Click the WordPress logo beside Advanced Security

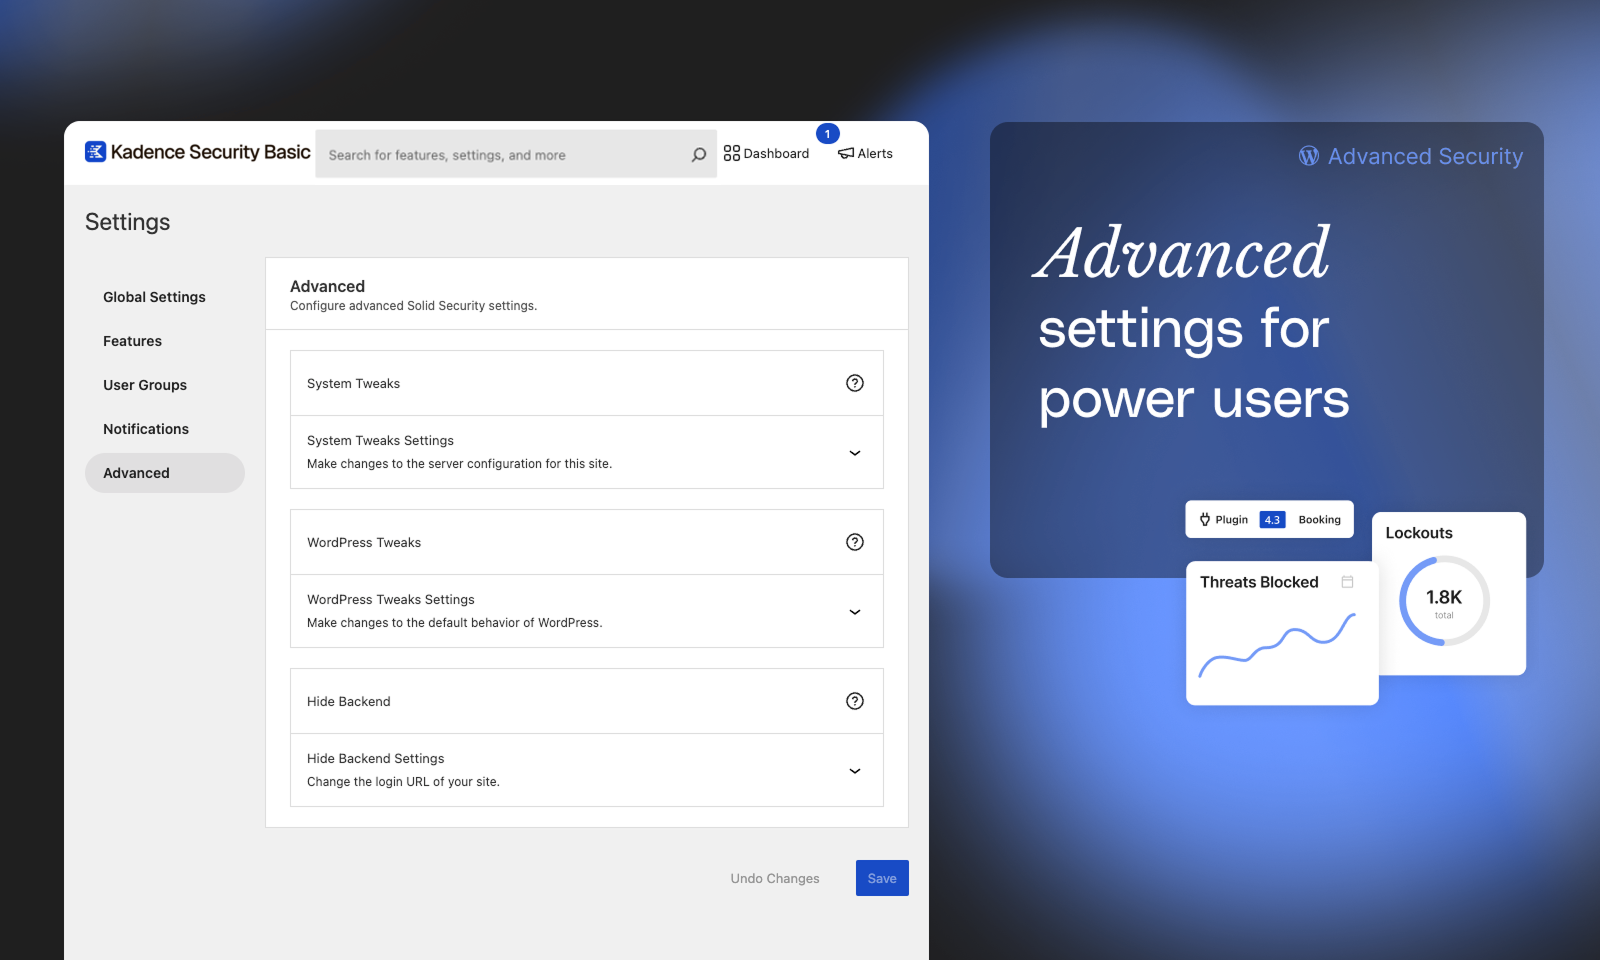[1309, 156]
